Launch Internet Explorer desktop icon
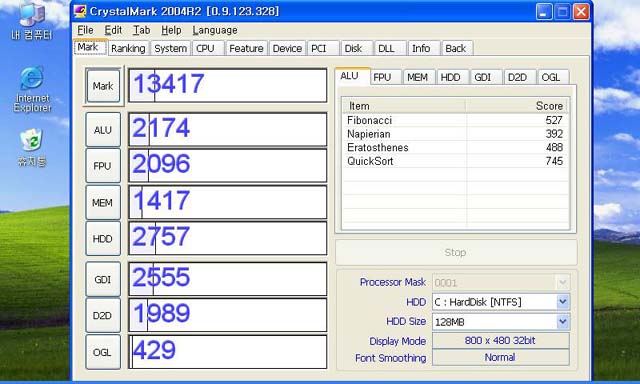The height and width of the screenshot is (384, 640). [32, 89]
